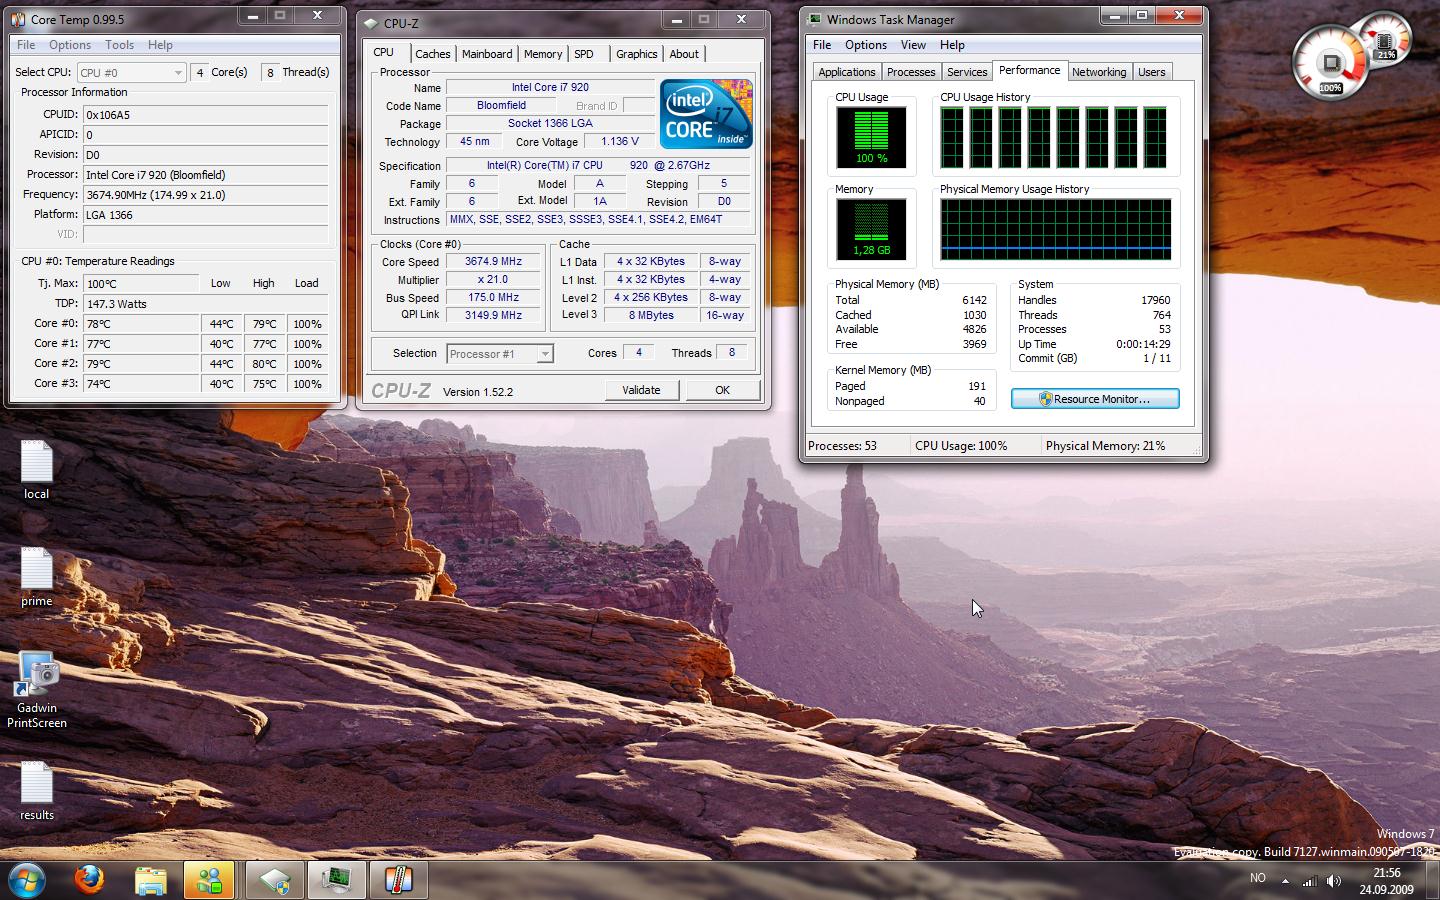Click the OK button in CPU-Z
The image size is (1440, 900).
pyautogui.click(x=722, y=390)
